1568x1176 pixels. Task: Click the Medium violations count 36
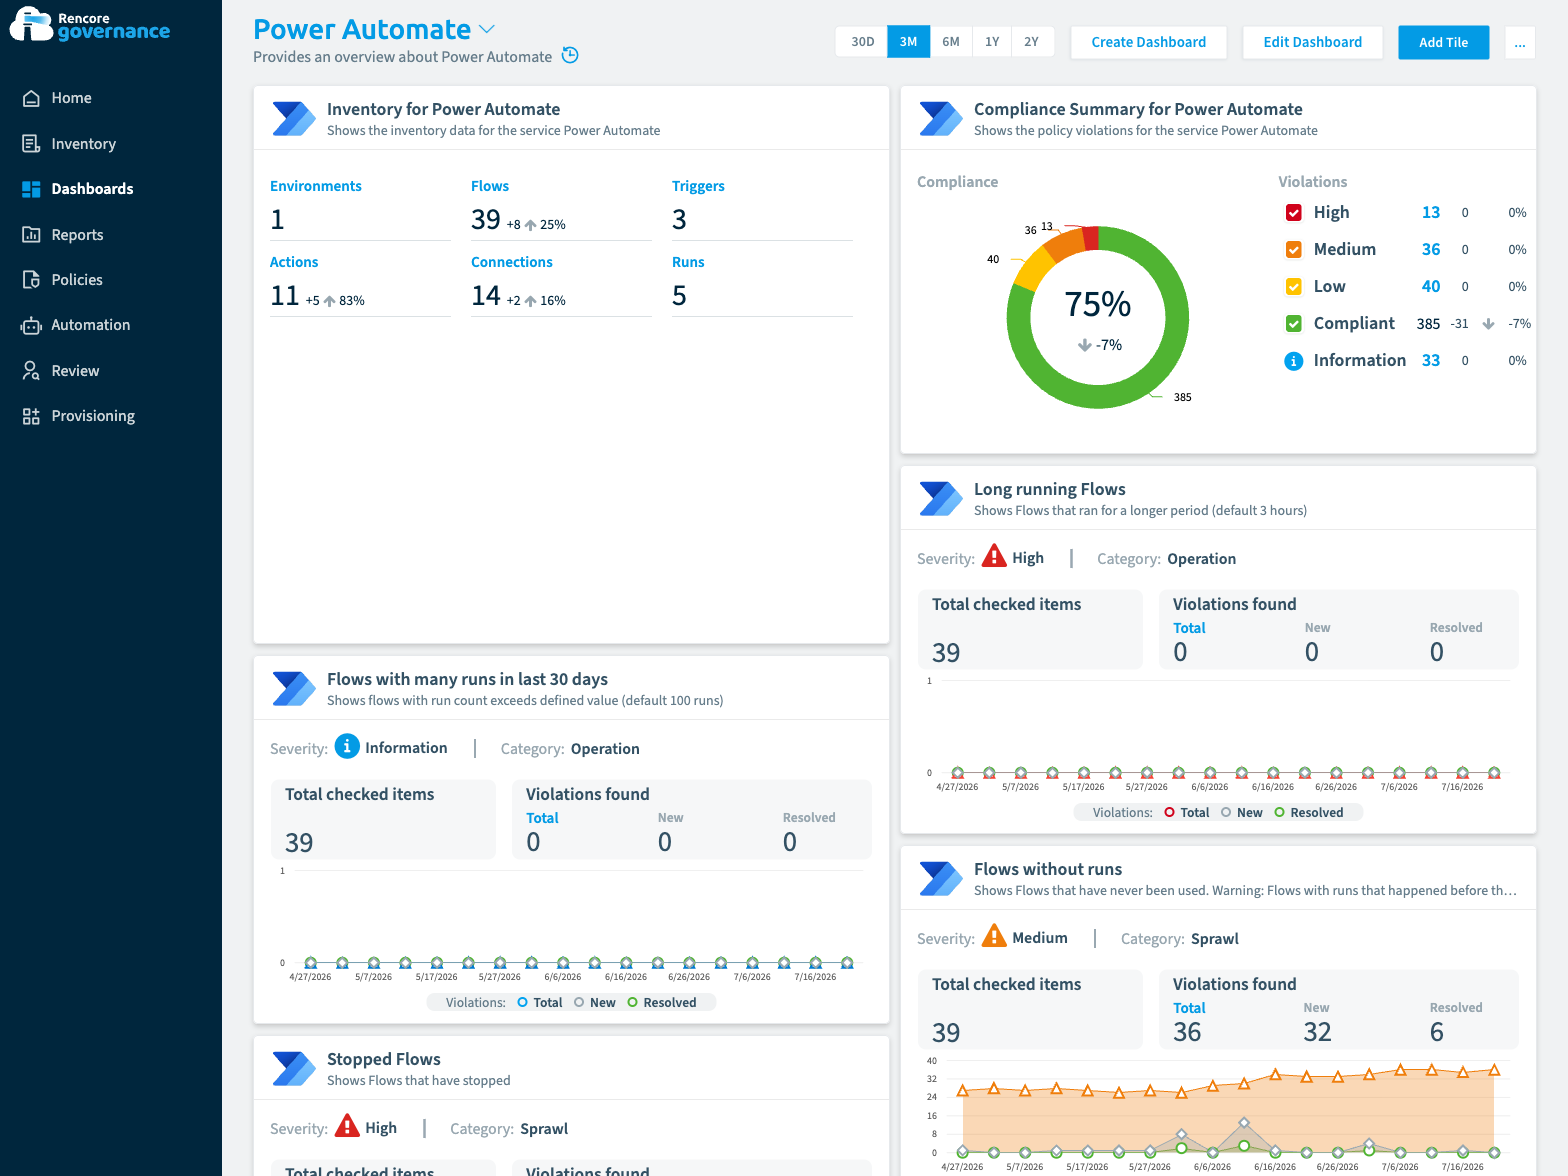coord(1431,249)
